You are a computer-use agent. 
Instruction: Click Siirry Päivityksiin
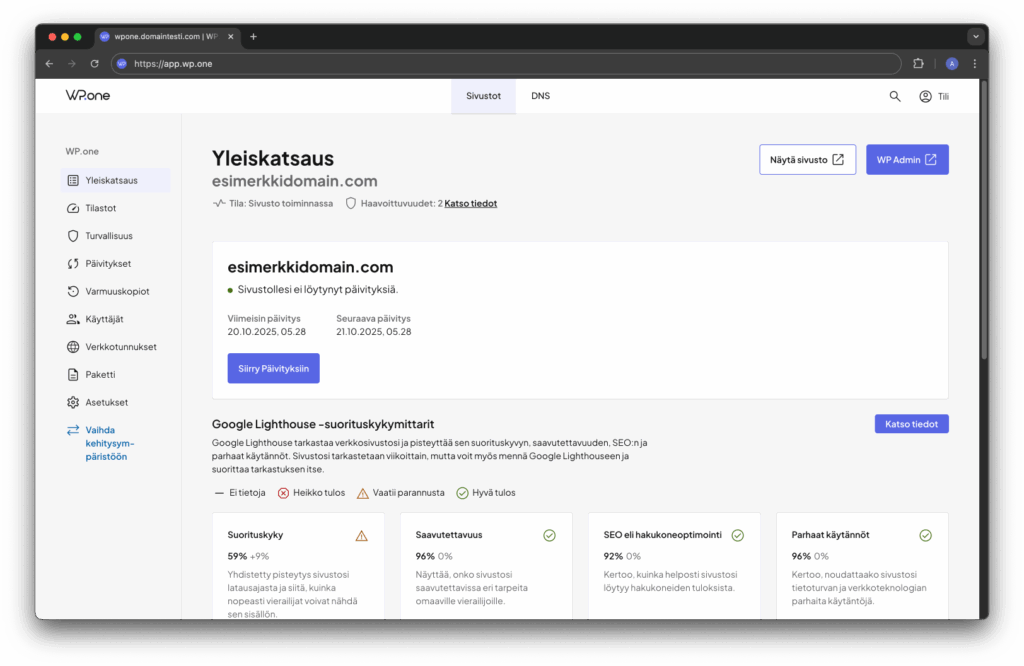coord(273,368)
